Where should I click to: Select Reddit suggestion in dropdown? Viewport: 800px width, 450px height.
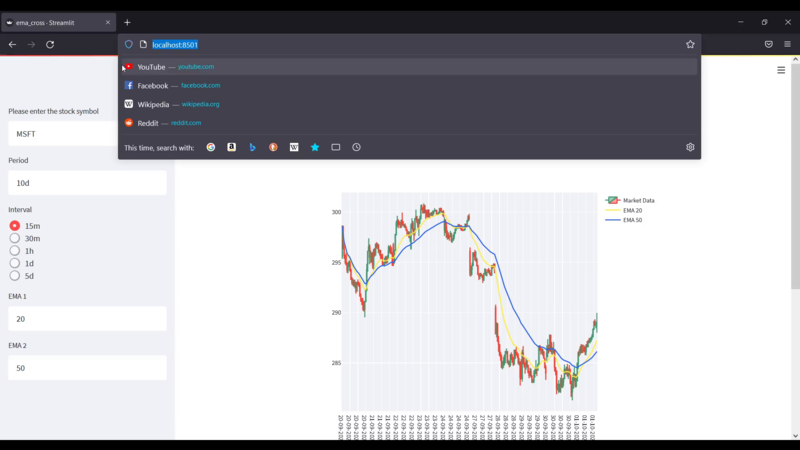click(x=409, y=123)
